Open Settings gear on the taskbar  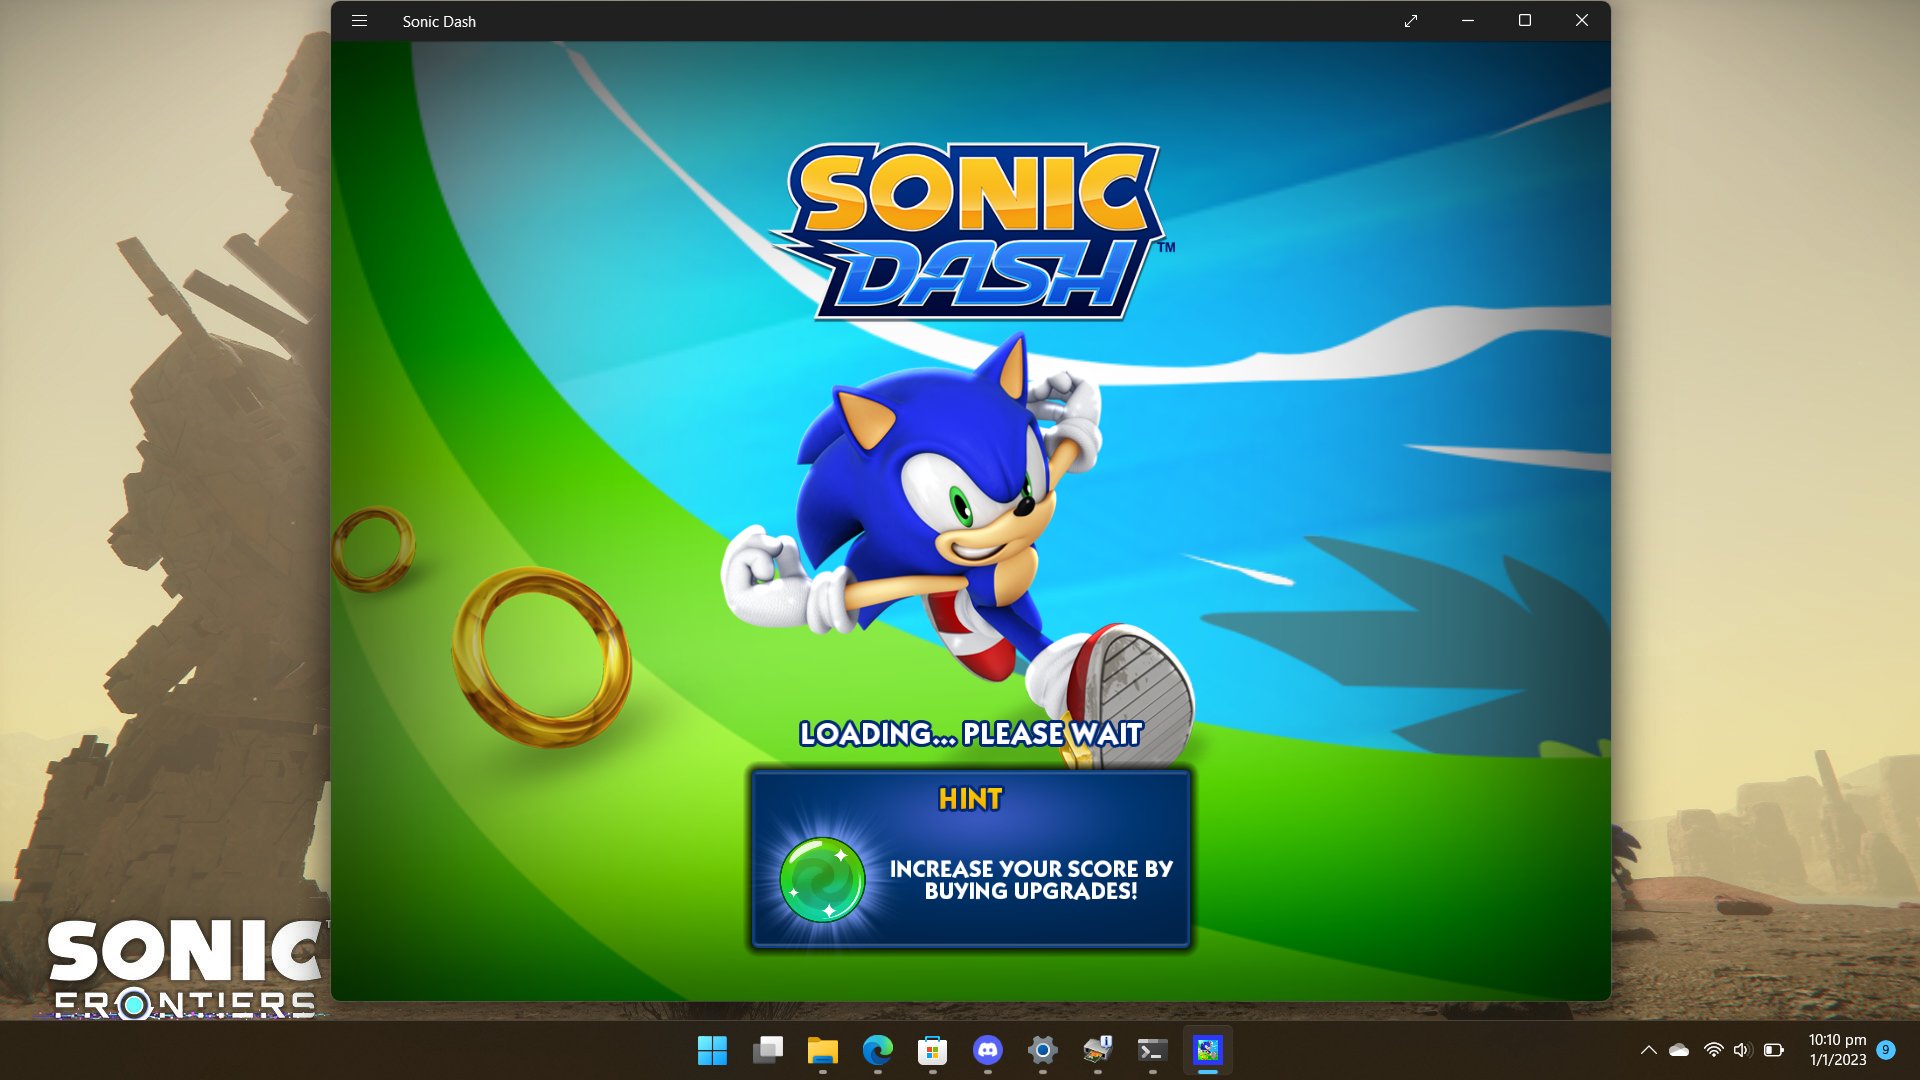pos(1042,1050)
